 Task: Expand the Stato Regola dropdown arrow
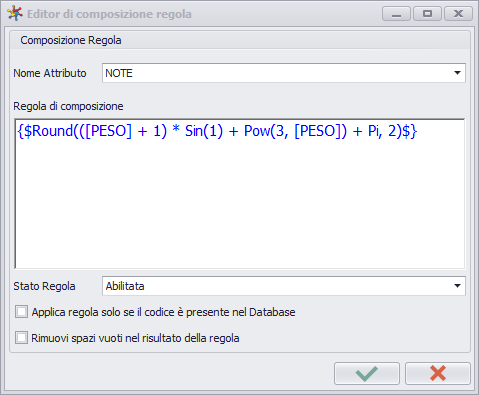[457, 286]
